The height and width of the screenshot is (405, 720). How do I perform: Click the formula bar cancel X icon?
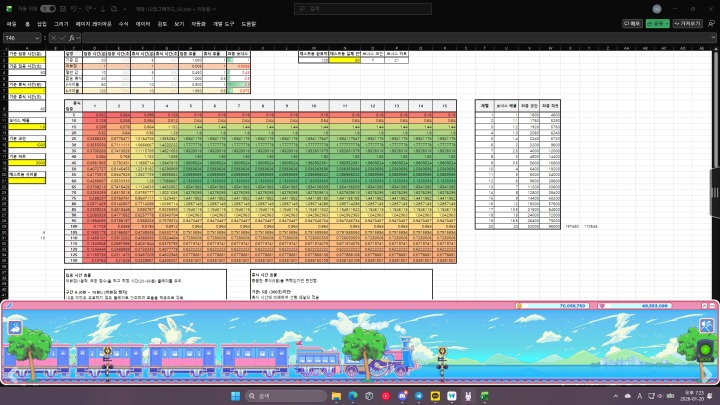[x=53, y=38]
